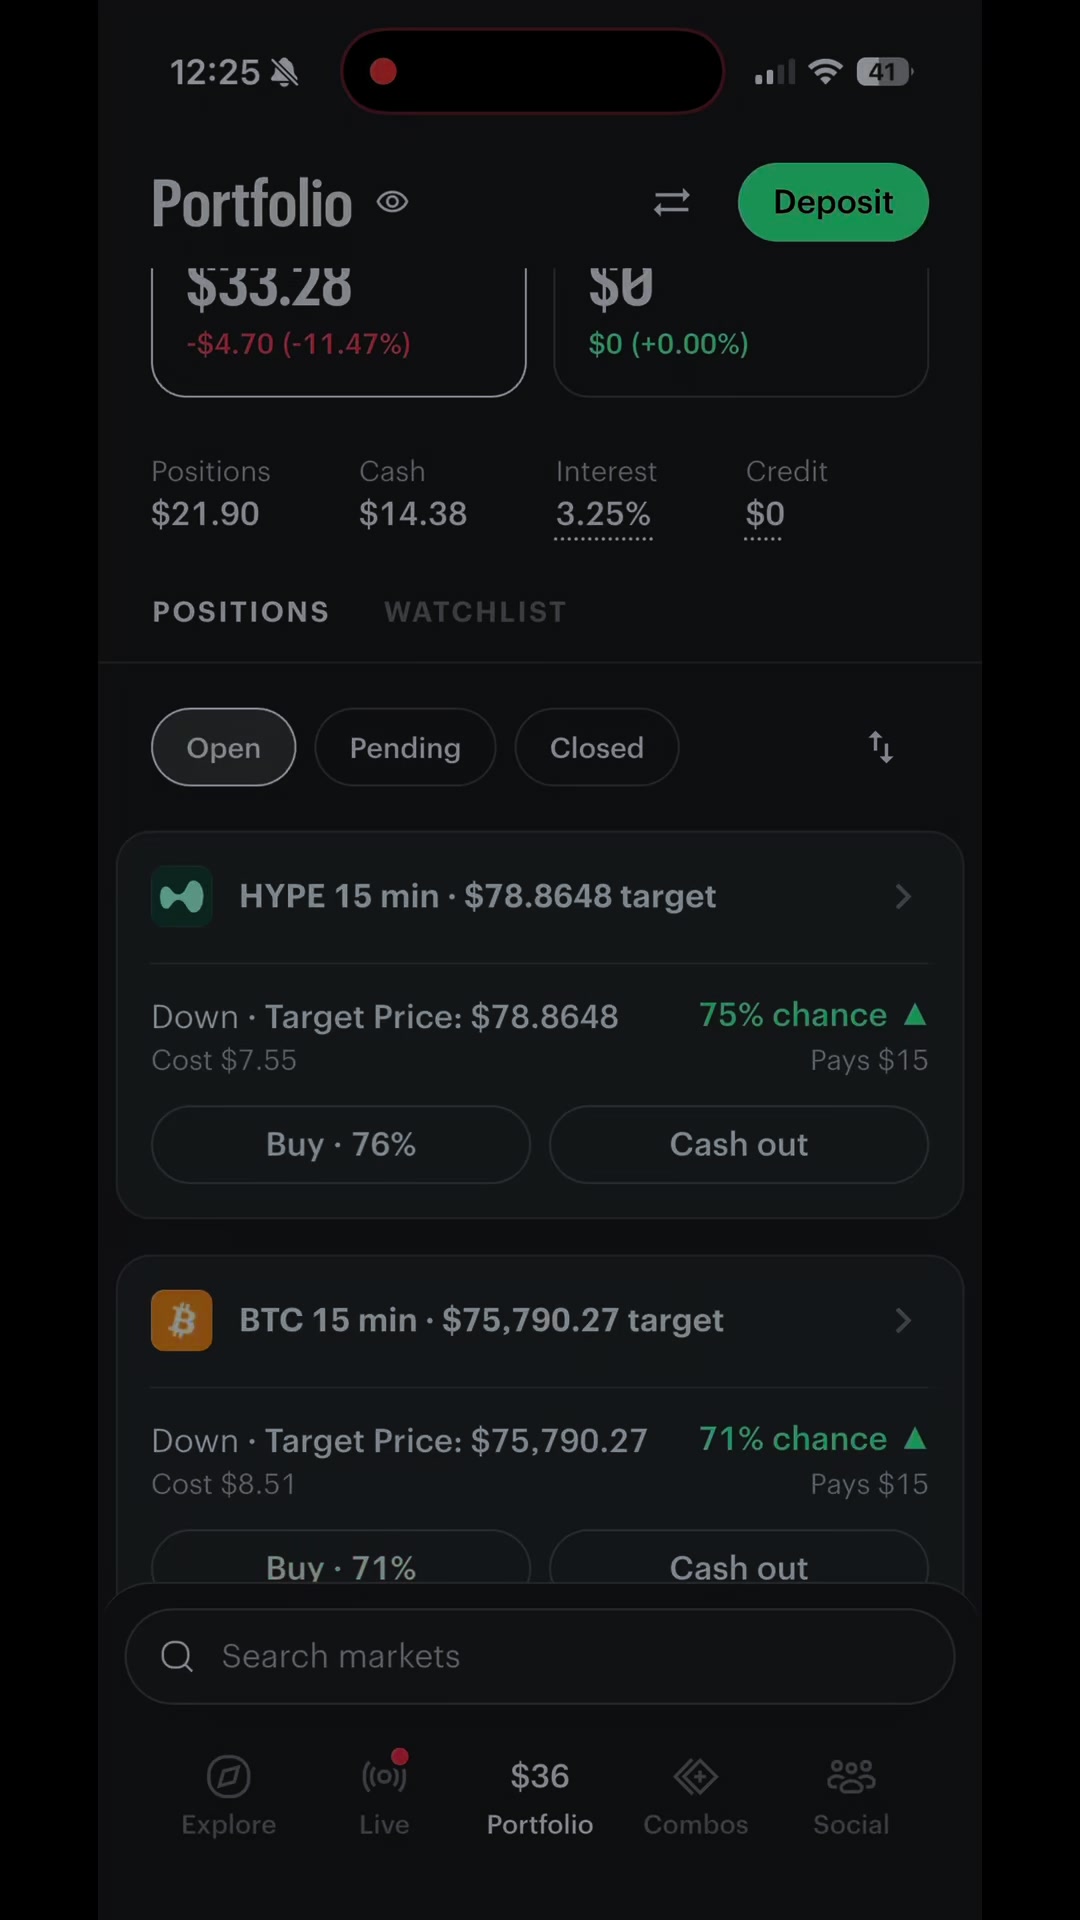
Task: Switch to the WATCHLIST tab
Action: pos(475,612)
